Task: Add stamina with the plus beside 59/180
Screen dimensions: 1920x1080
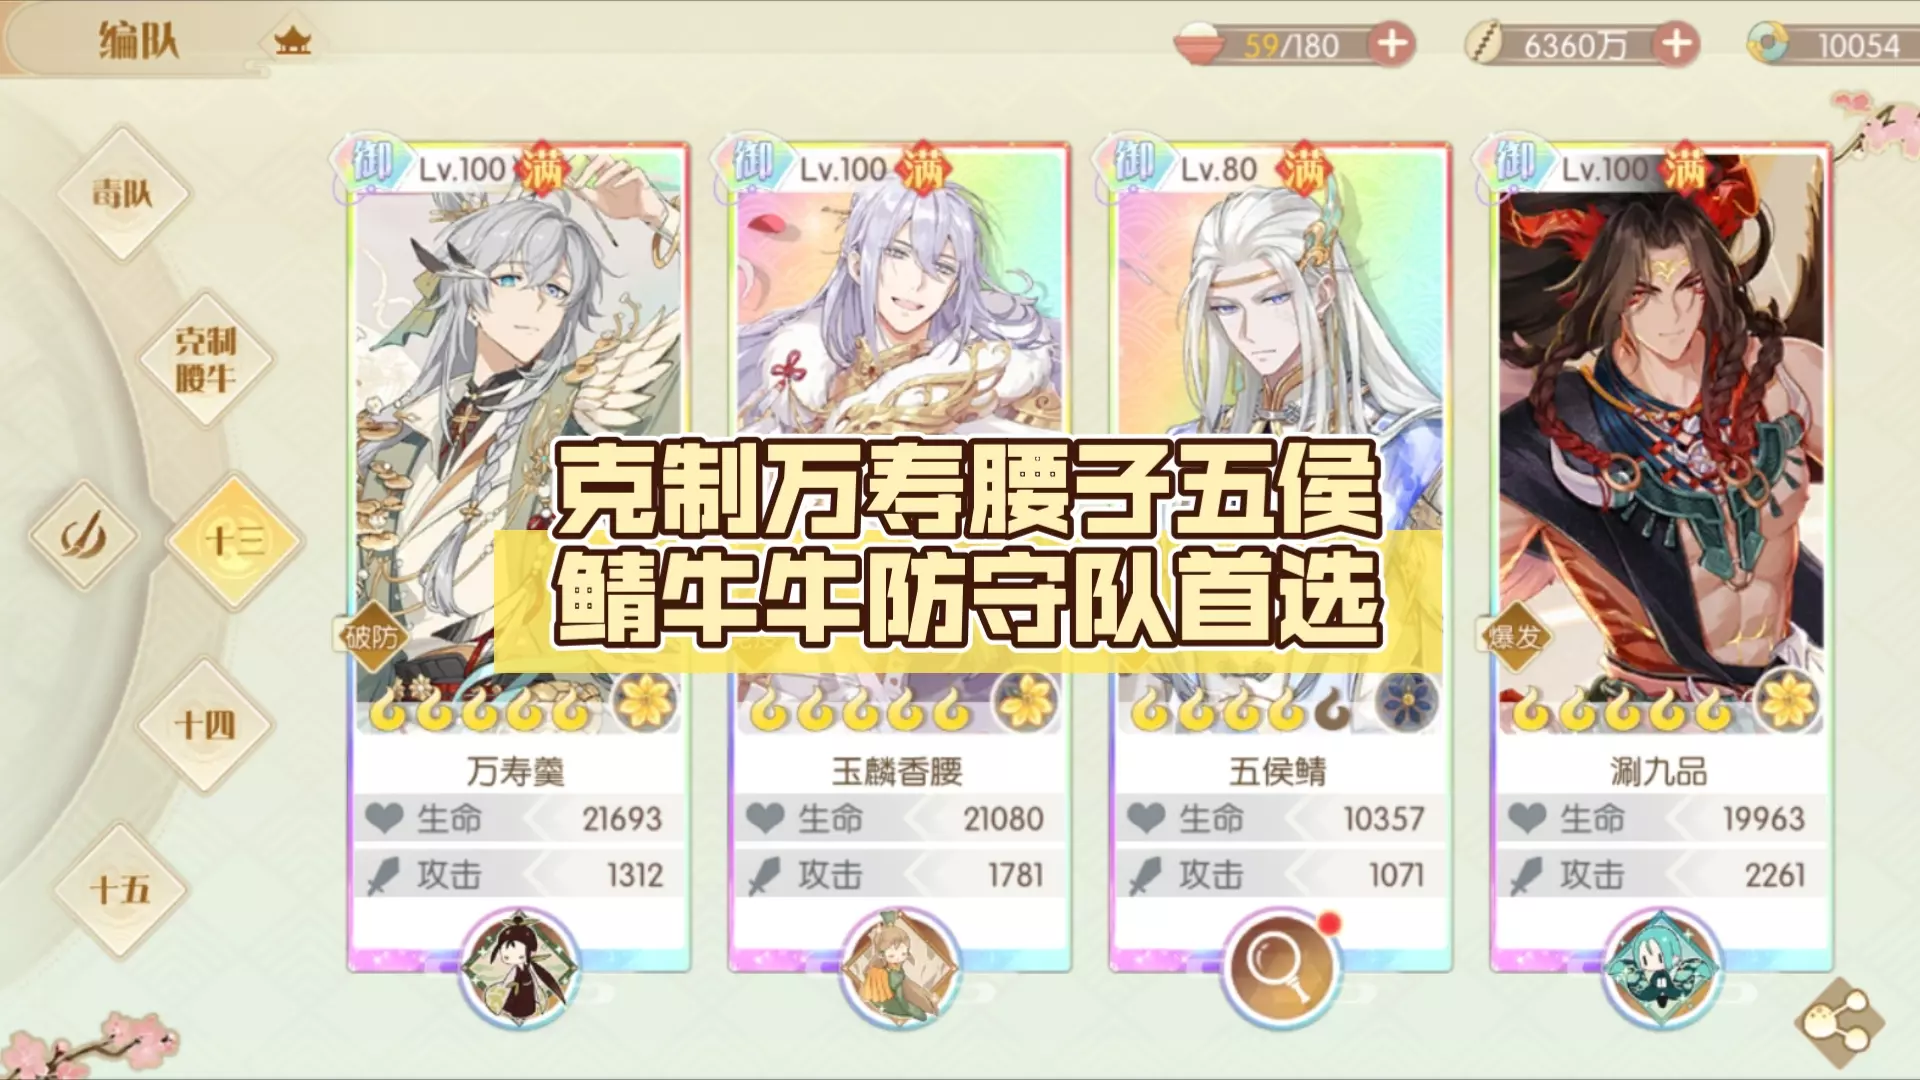Action: point(1391,44)
